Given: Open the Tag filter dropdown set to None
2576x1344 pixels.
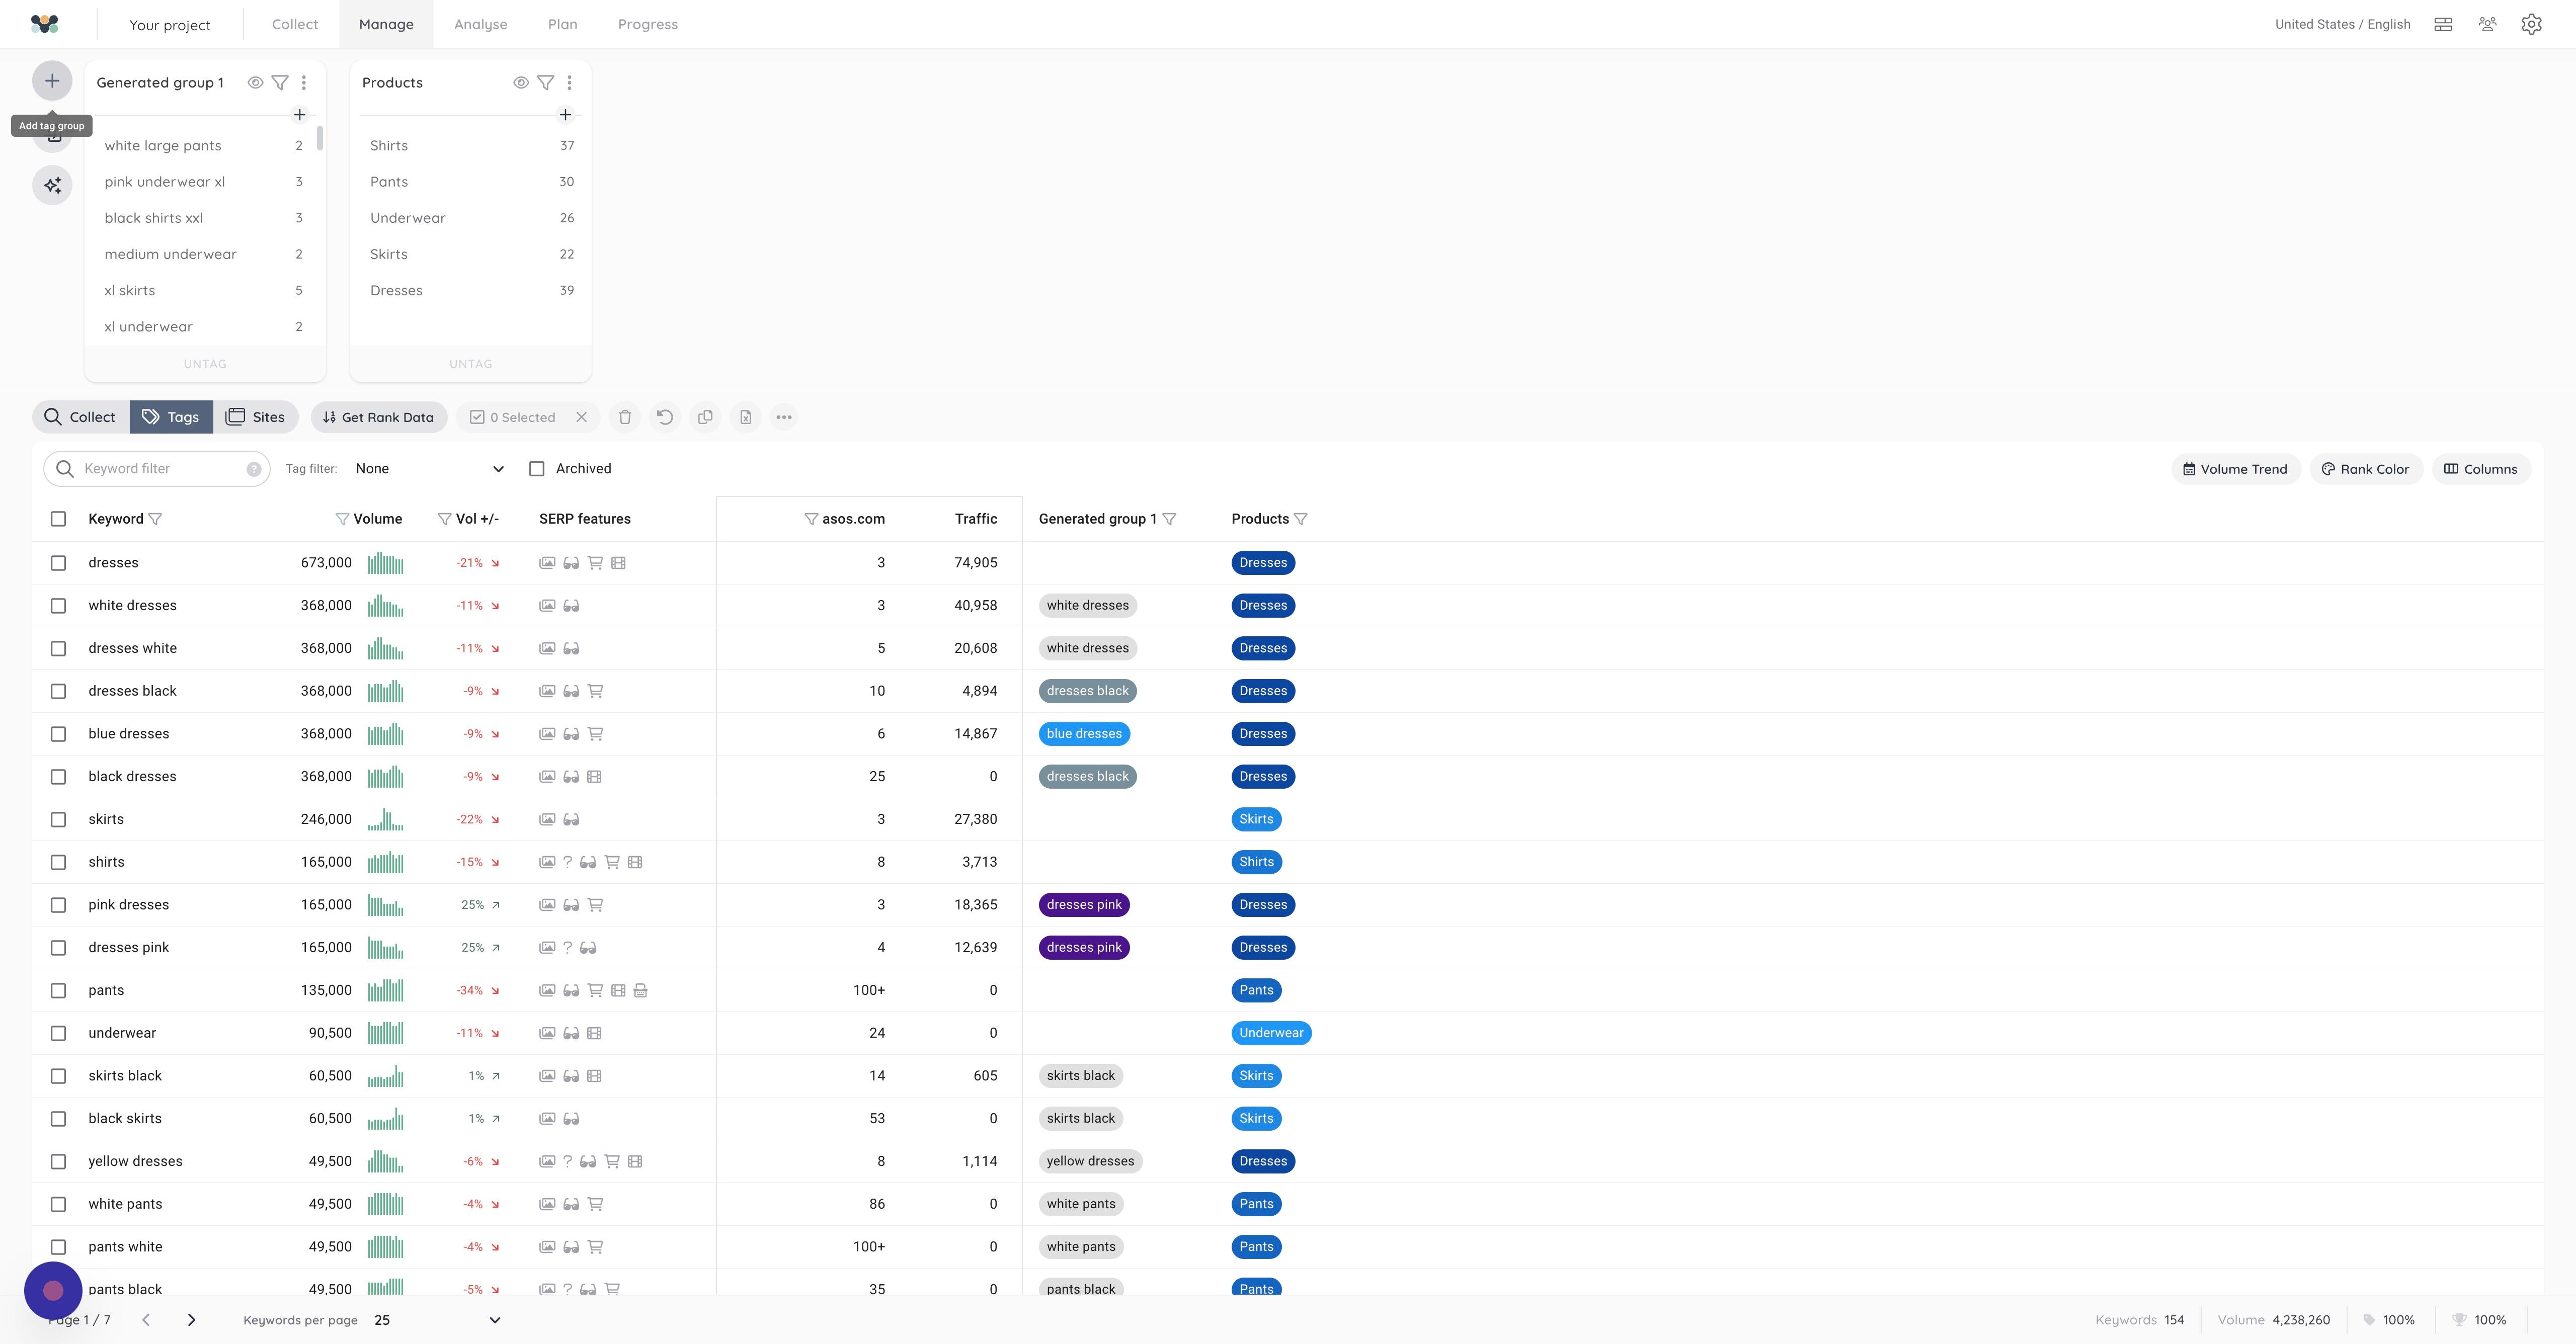Looking at the screenshot, I should coord(429,469).
